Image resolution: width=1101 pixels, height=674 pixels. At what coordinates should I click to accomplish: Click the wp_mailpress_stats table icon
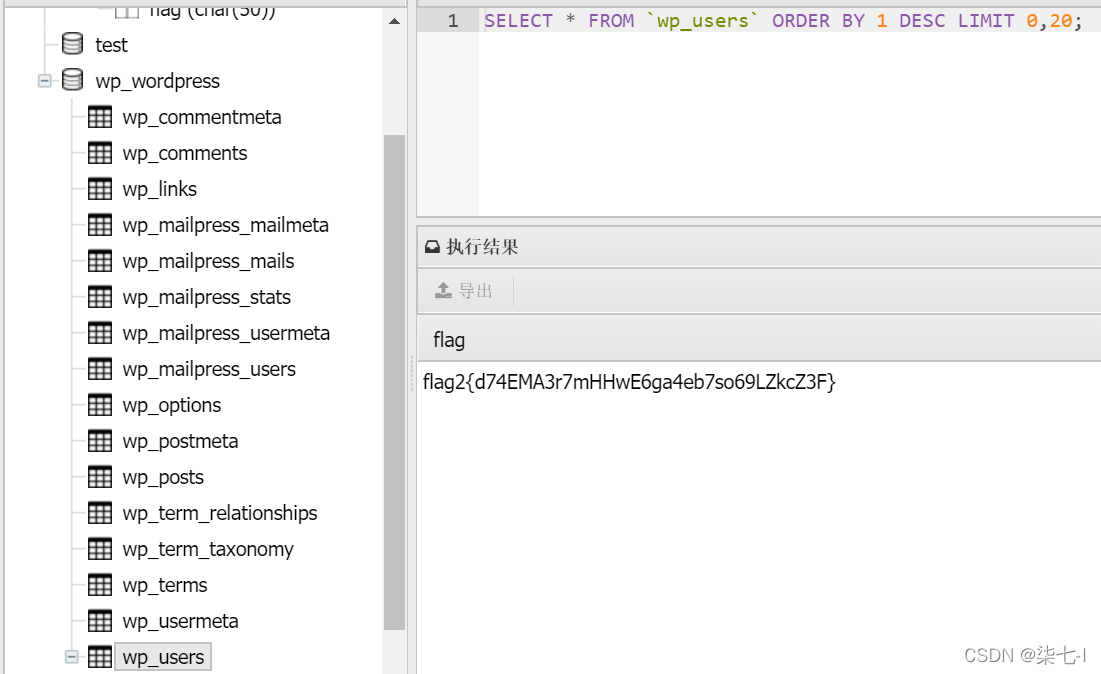click(100, 297)
